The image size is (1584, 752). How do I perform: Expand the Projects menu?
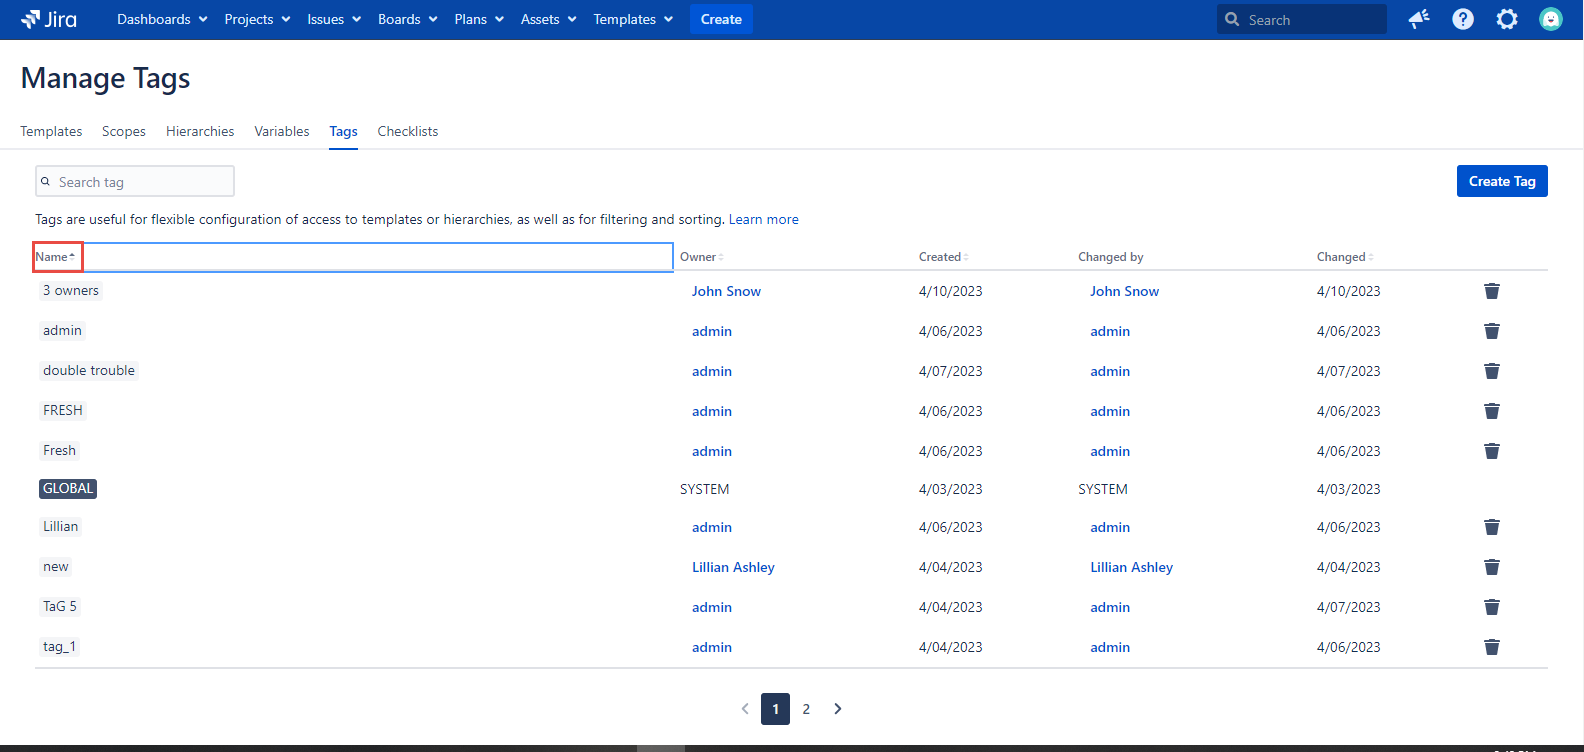(257, 19)
